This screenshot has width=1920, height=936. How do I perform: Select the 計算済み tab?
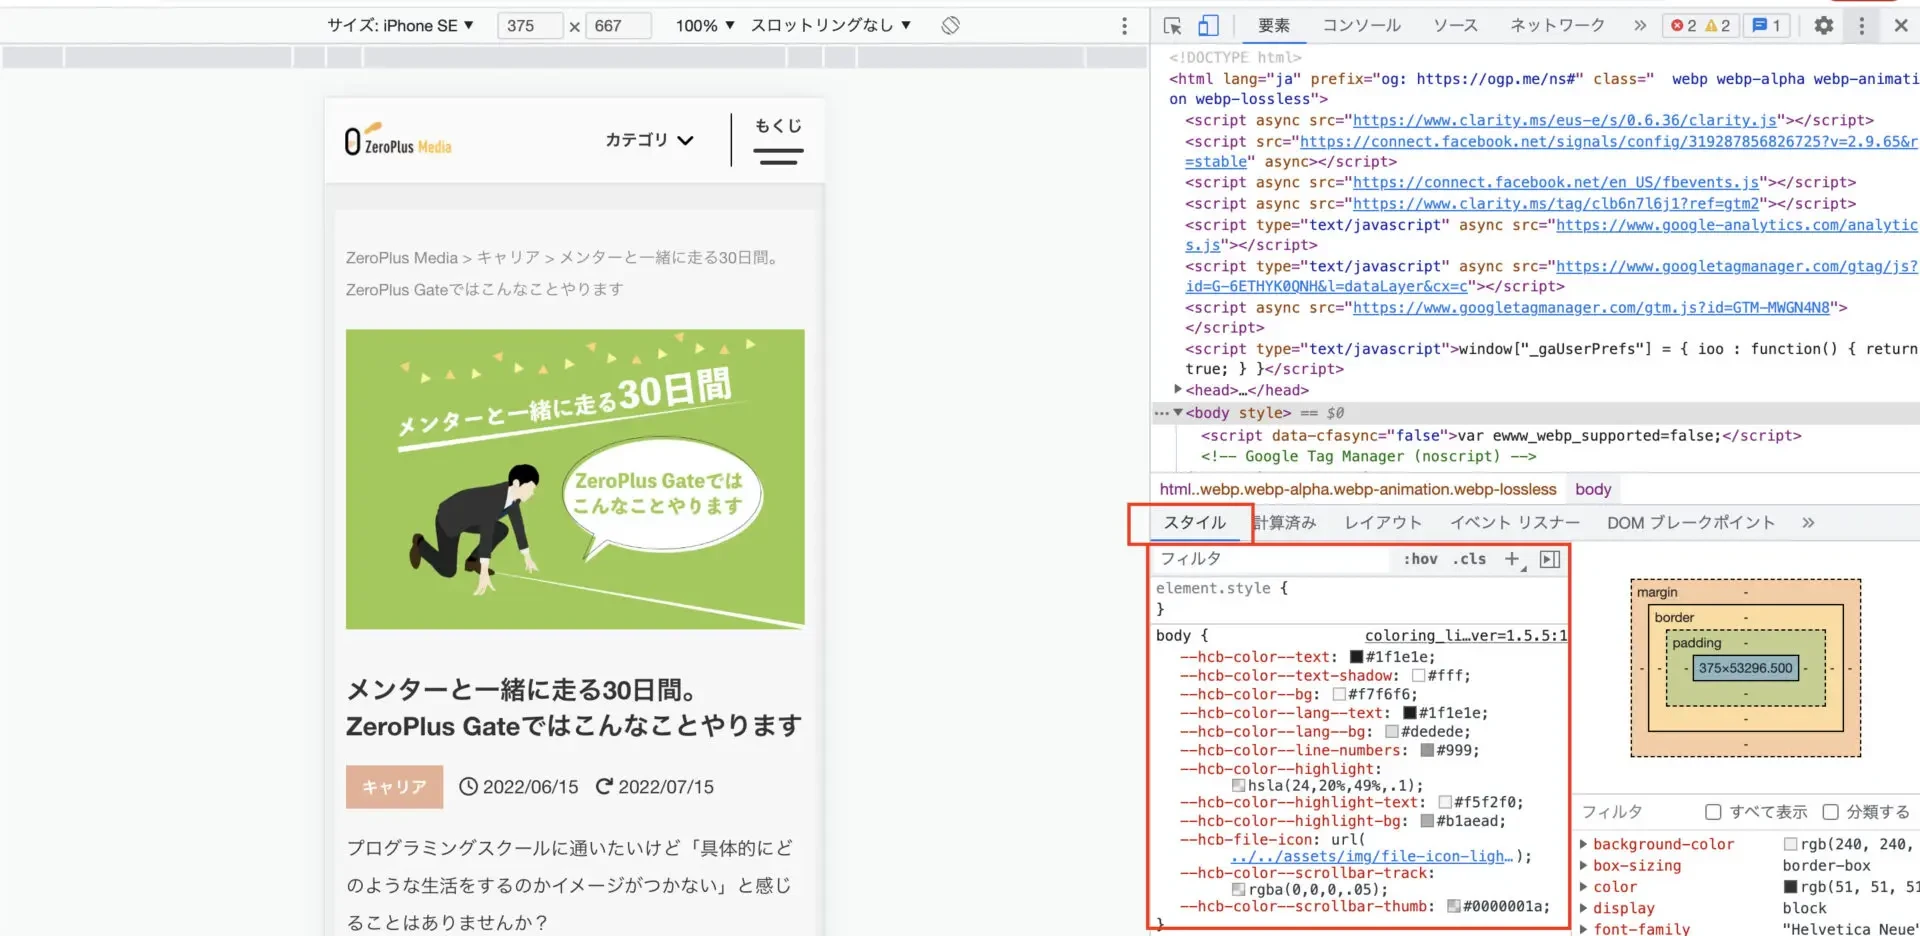(x=1285, y=523)
